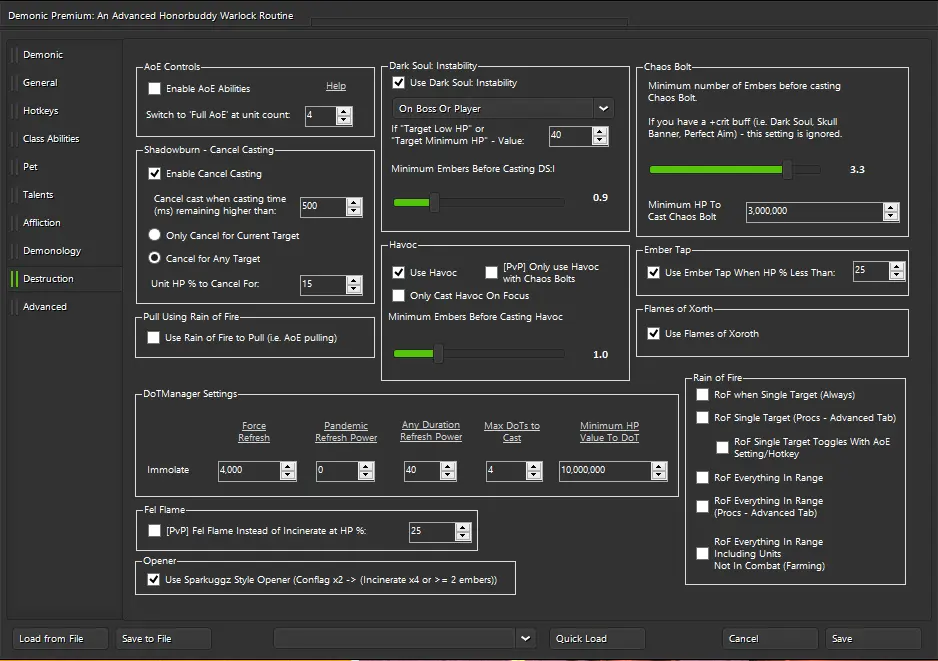Go to the Class Abilities tab

[51, 138]
